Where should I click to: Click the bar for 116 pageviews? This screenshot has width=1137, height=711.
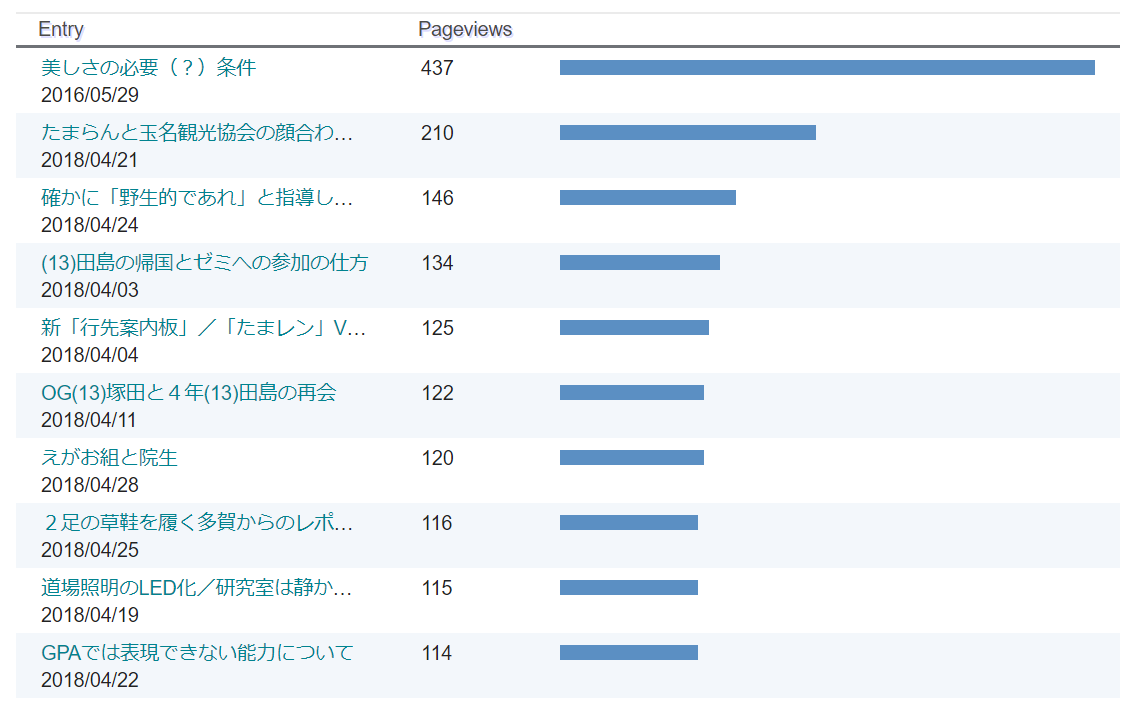pyautogui.click(x=629, y=523)
